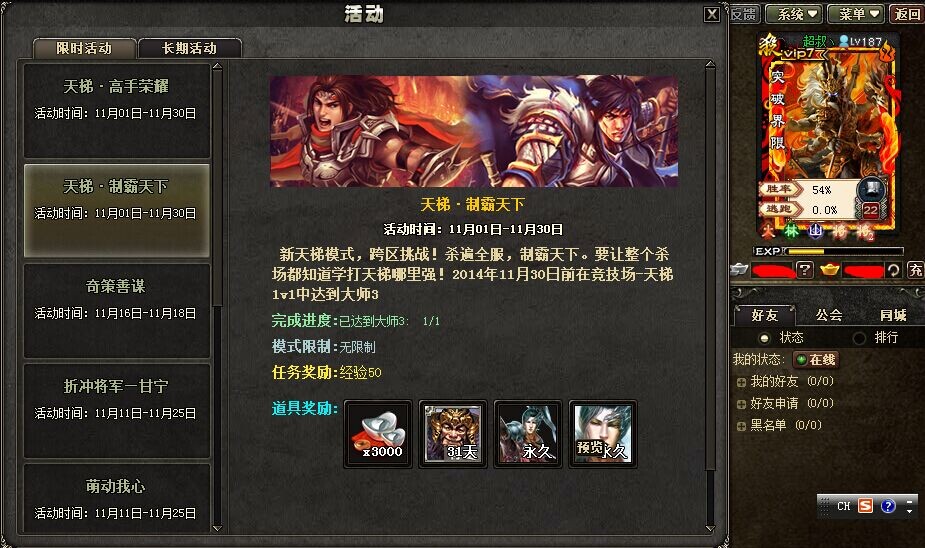Toggle the 在线 online status selector
Image resolution: width=925 pixels, height=548 pixels.
click(815, 359)
